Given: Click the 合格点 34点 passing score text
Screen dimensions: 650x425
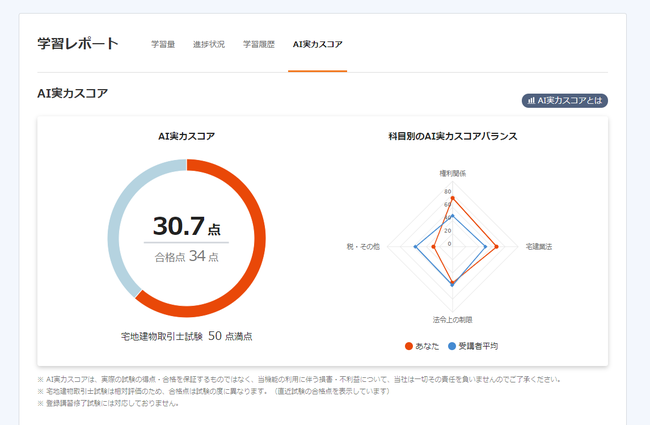Looking at the screenshot, I should pos(186,257).
